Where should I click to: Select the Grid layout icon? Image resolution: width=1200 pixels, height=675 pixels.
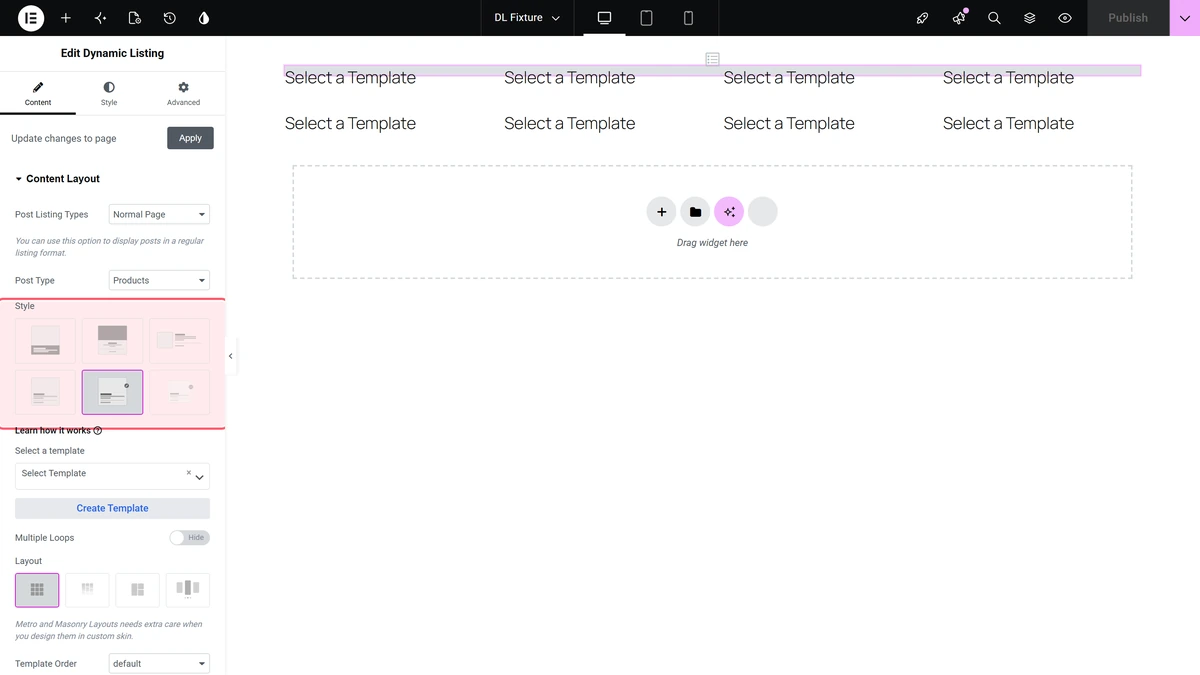click(37, 590)
